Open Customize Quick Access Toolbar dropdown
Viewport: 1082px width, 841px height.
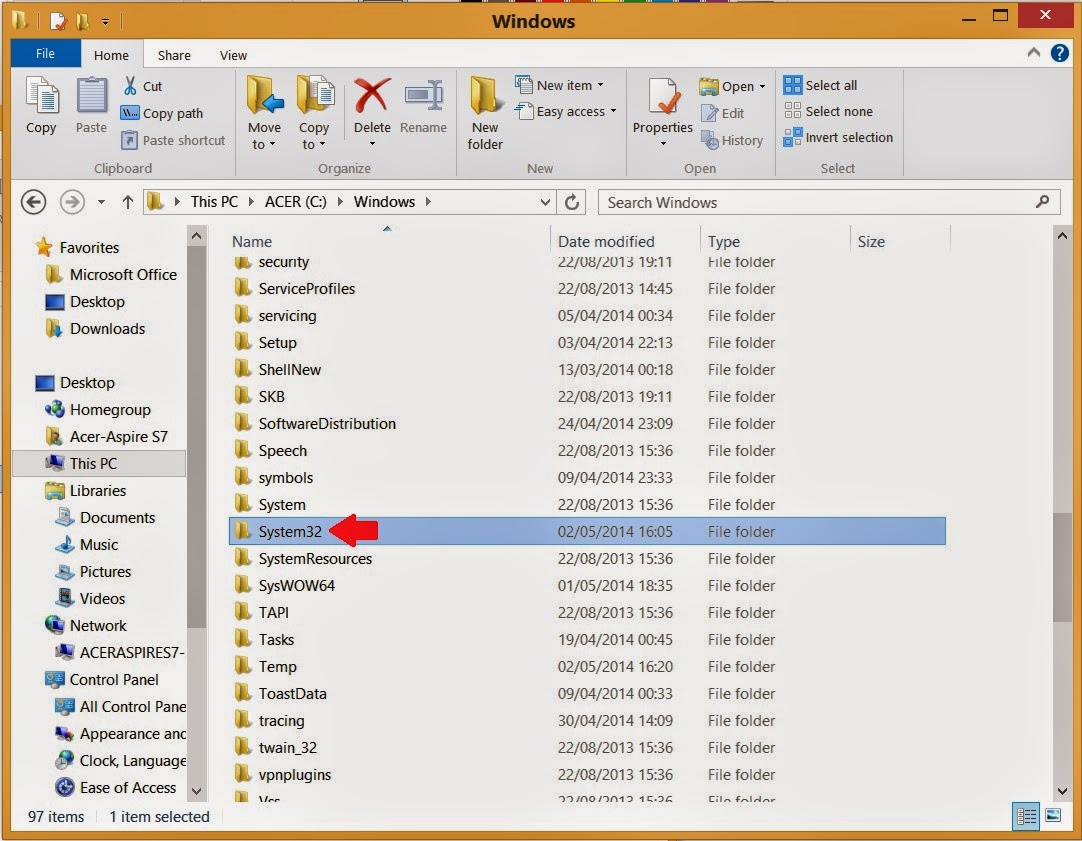(106, 22)
